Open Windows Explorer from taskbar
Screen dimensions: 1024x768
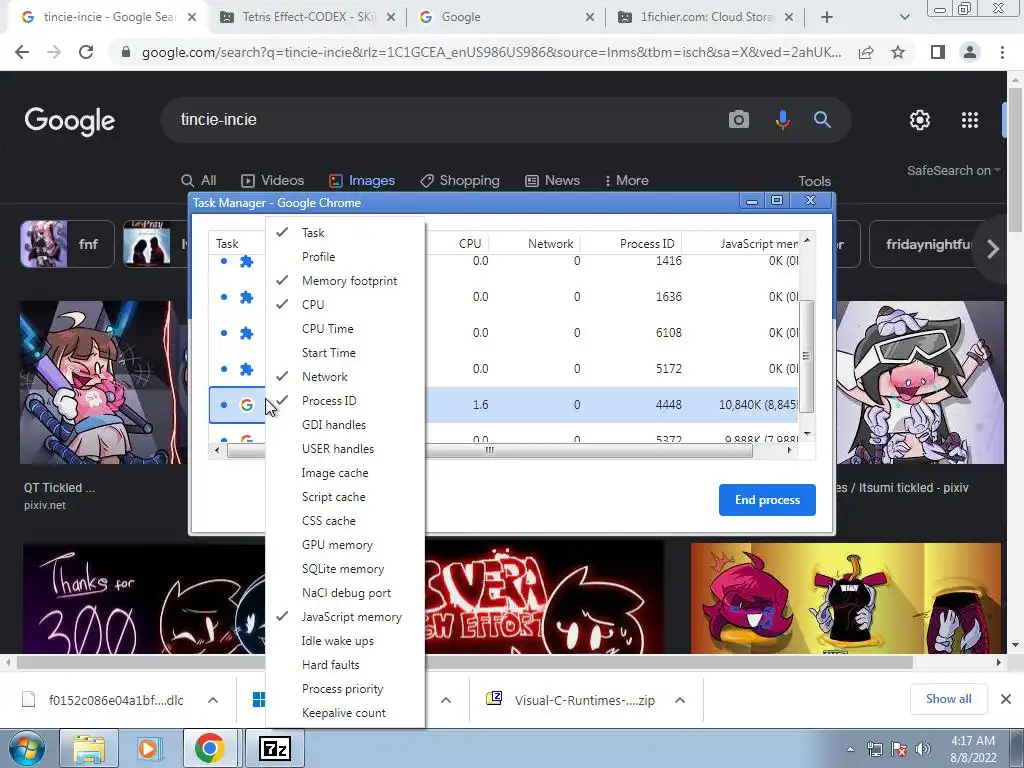click(x=89, y=748)
